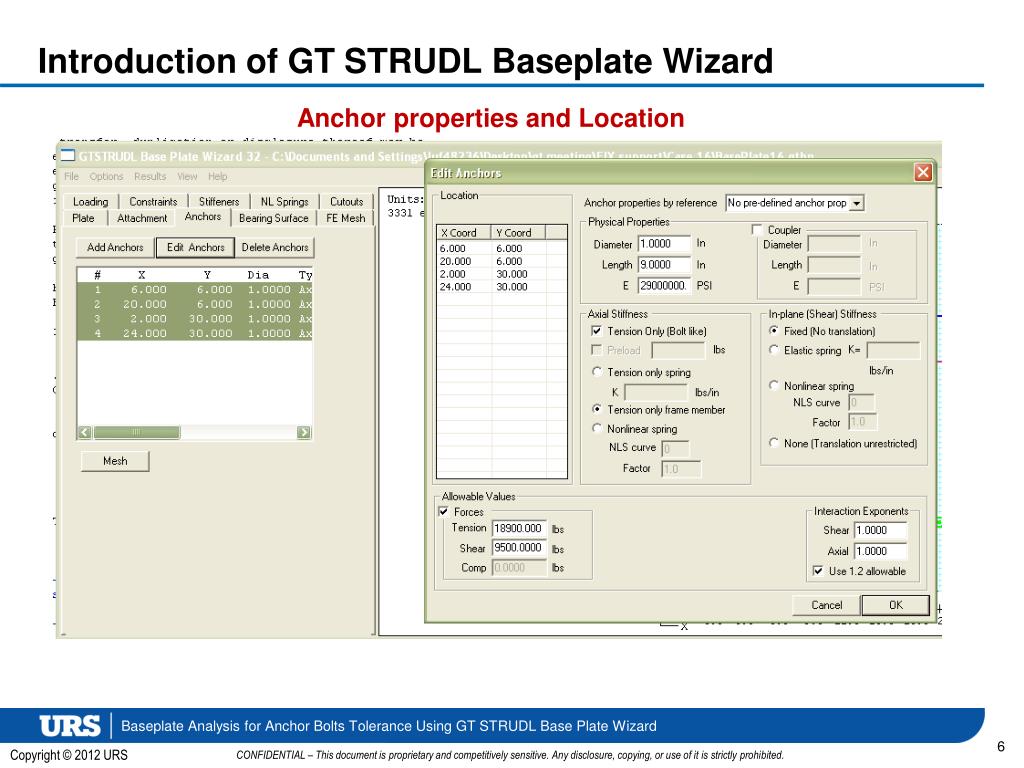
Task: Click the Shear allowable force input field
Action: [519, 548]
